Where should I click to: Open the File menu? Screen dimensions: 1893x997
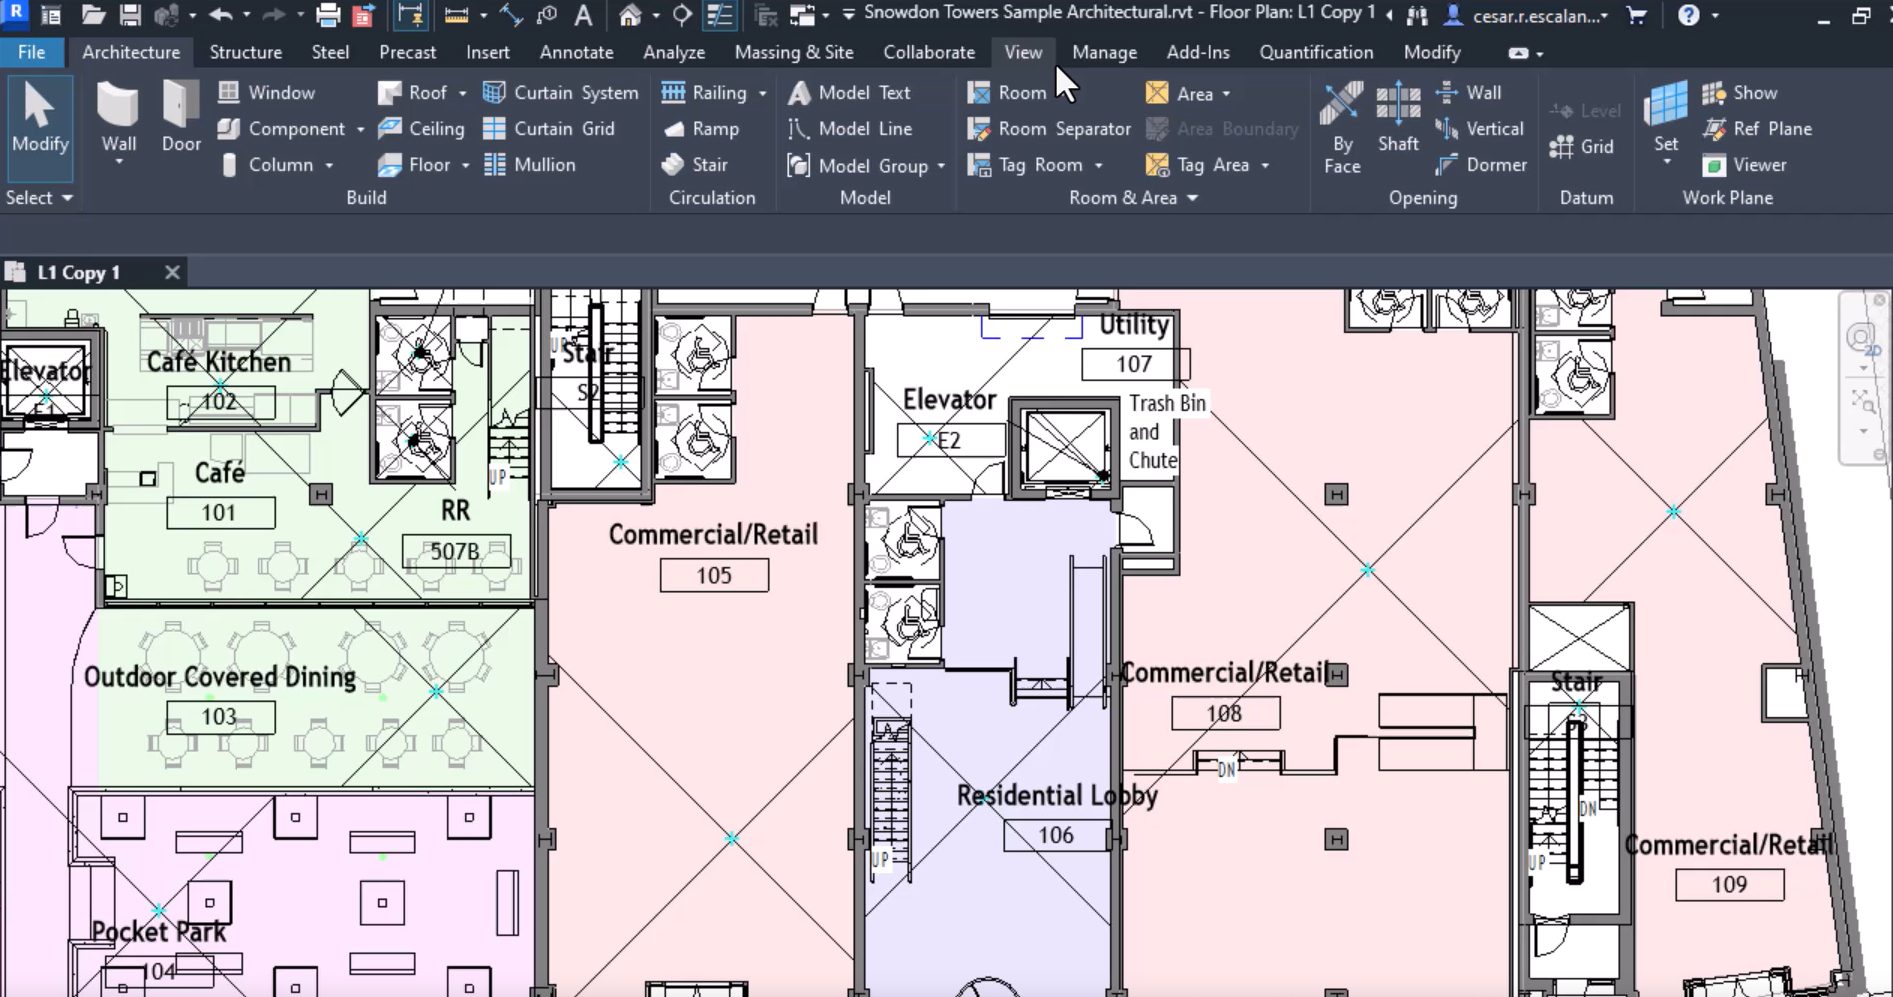click(x=31, y=52)
